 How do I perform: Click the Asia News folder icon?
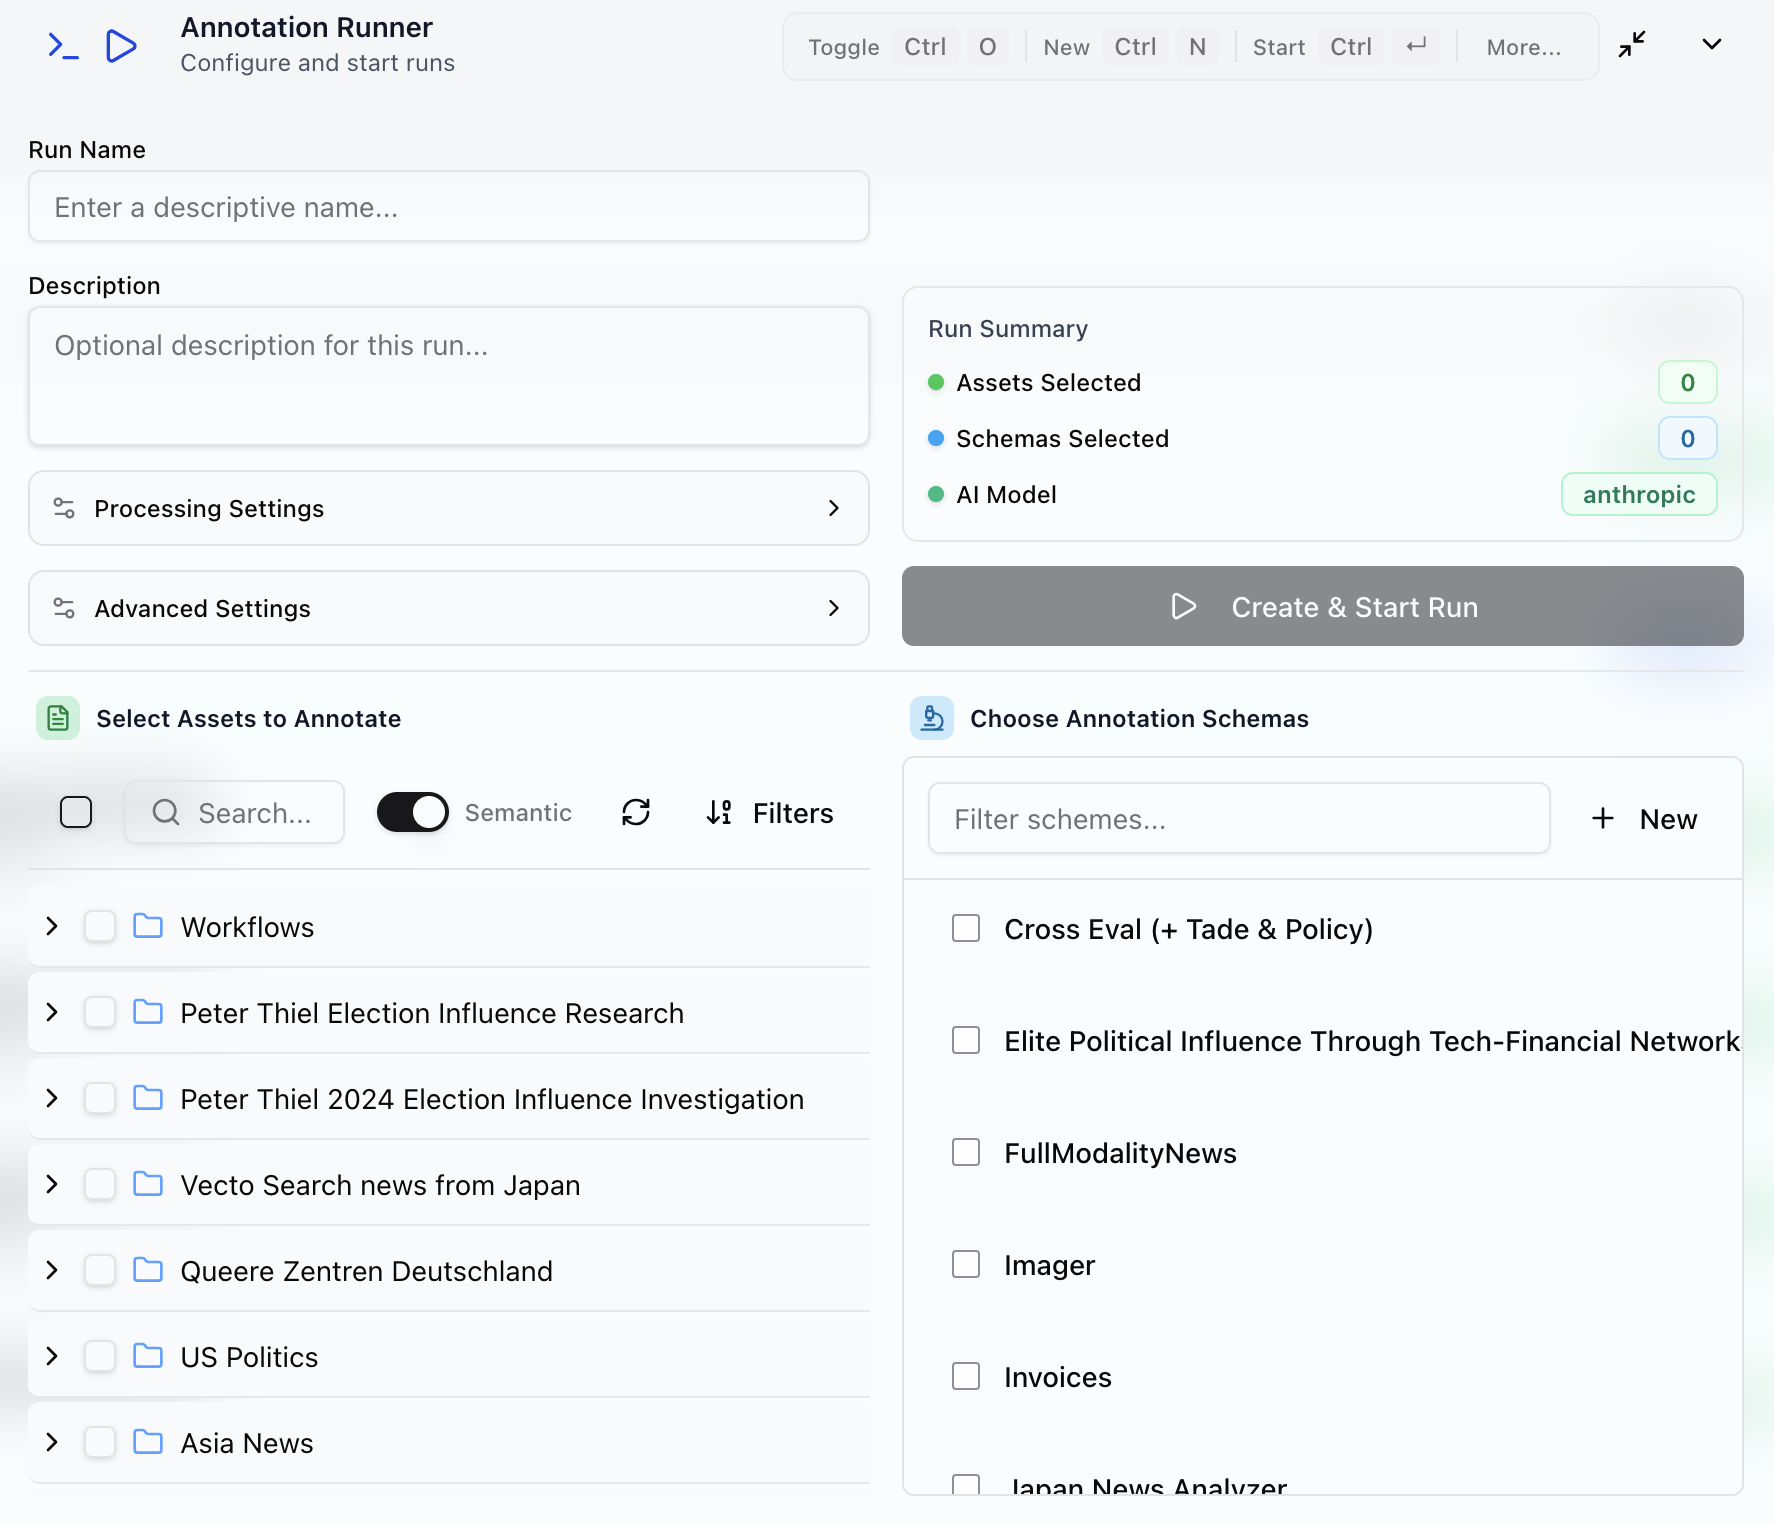[x=148, y=1442]
